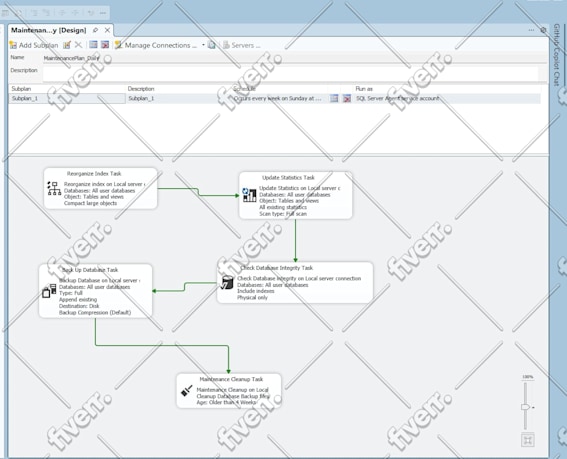Click 'Physical only' text line
Viewport: 567px width, 459px height.
pos(252,297)
